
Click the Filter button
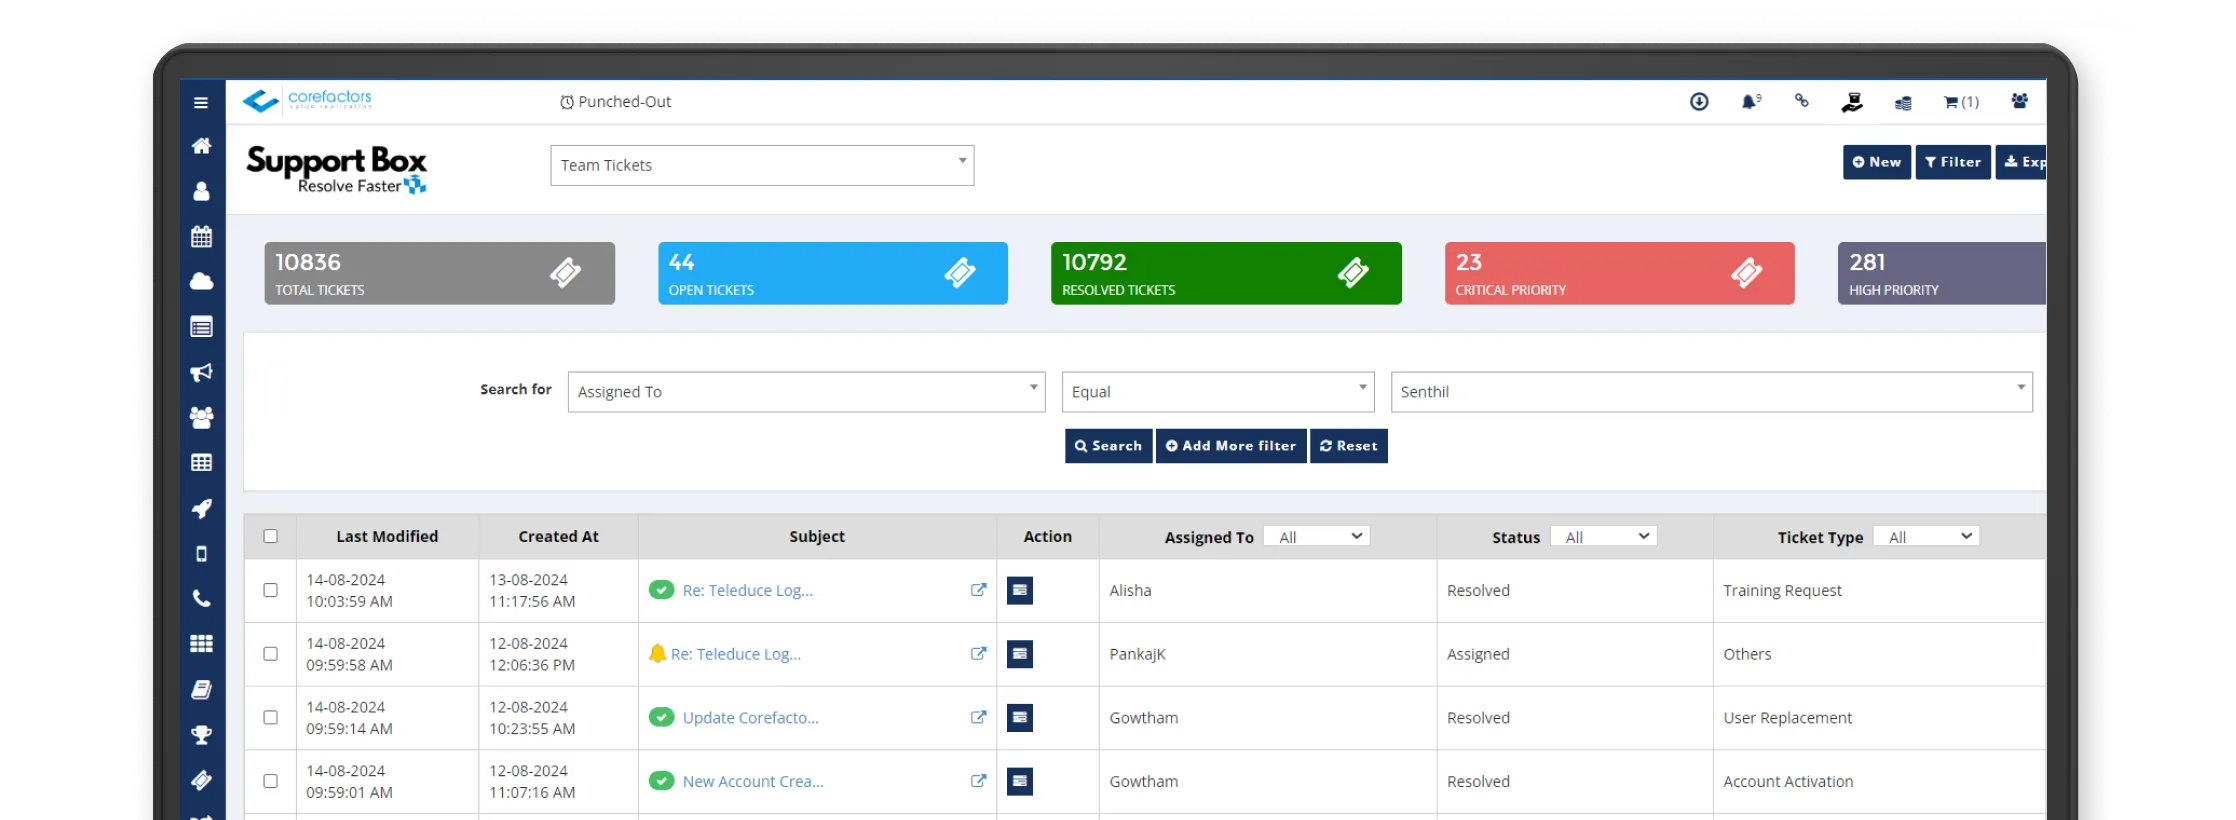(1953, 162)
